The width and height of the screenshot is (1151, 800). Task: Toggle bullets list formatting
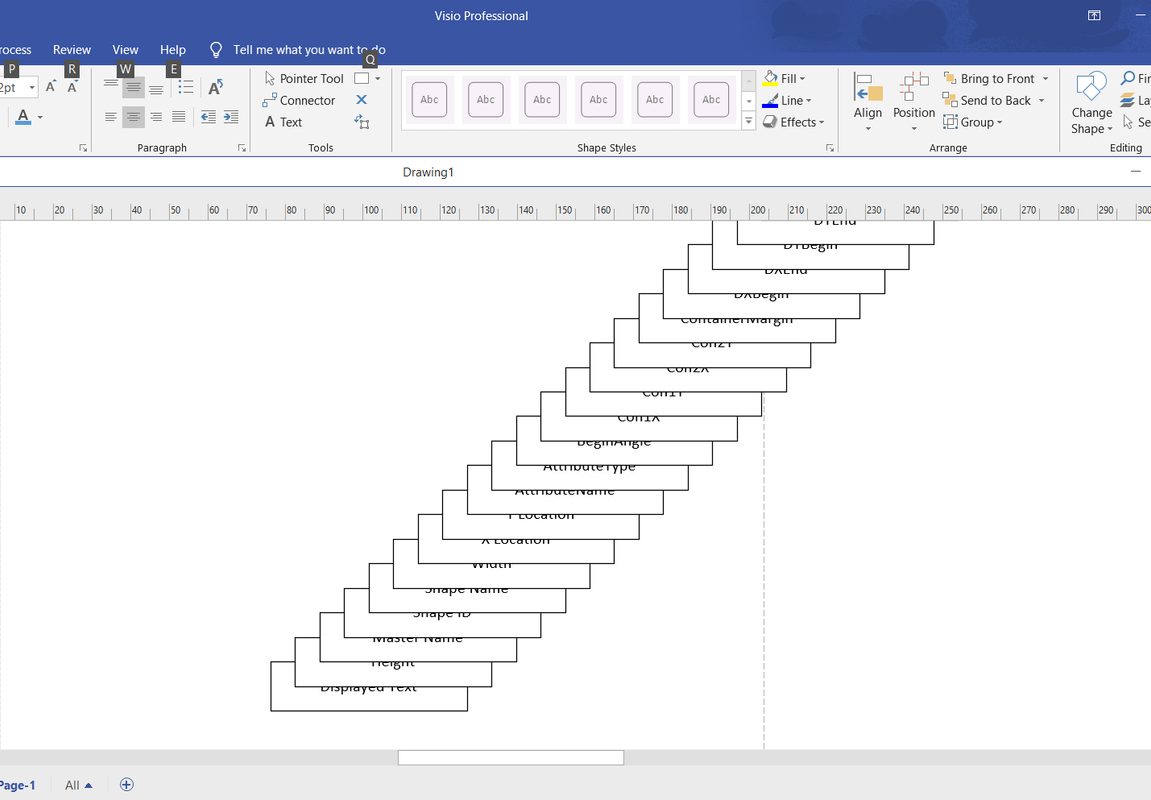(186, 87)
